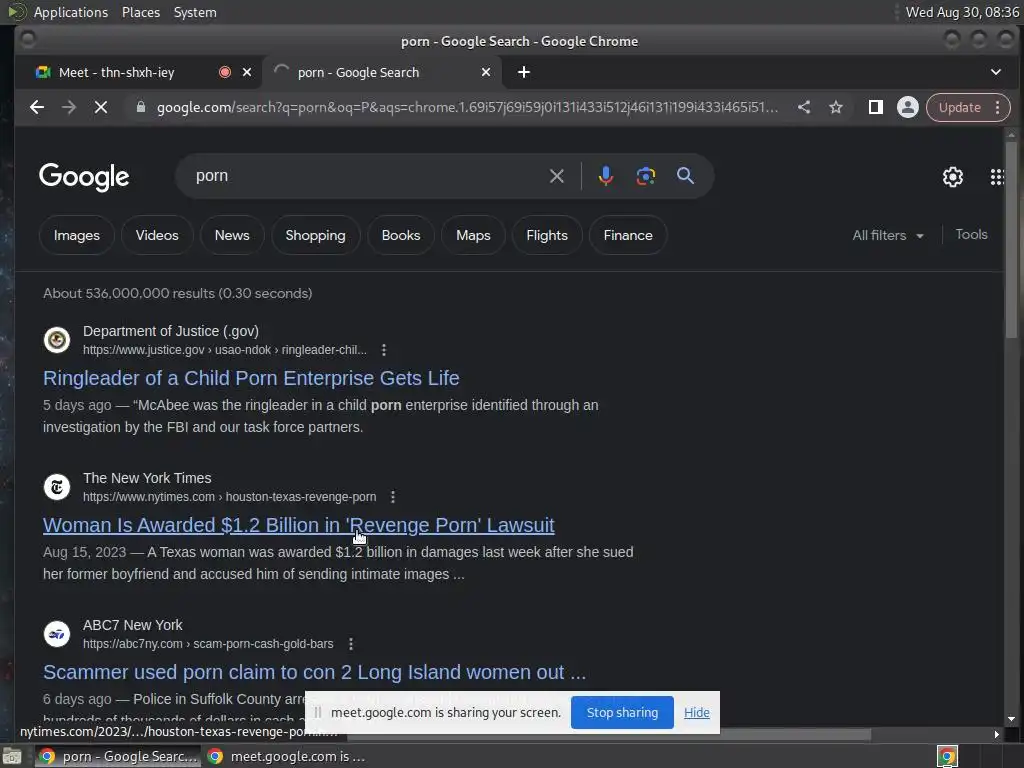Select the Images filter
Screen dimensions: 1024x768
pyautogui.click(x=76, y=235)
